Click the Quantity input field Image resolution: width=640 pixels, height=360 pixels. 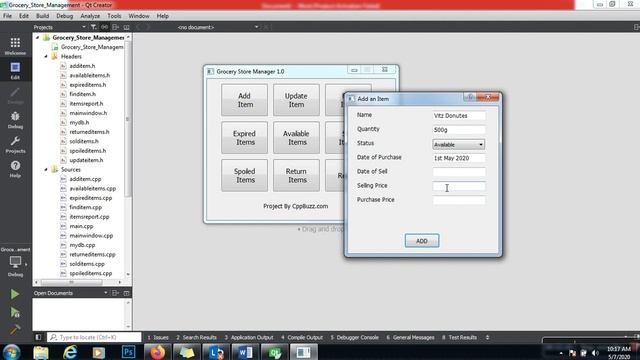click(x=459, y=130)
